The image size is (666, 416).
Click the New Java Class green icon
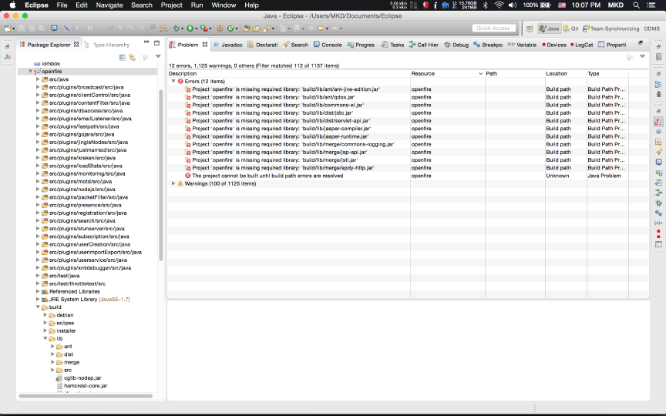[x=231, y=28]
